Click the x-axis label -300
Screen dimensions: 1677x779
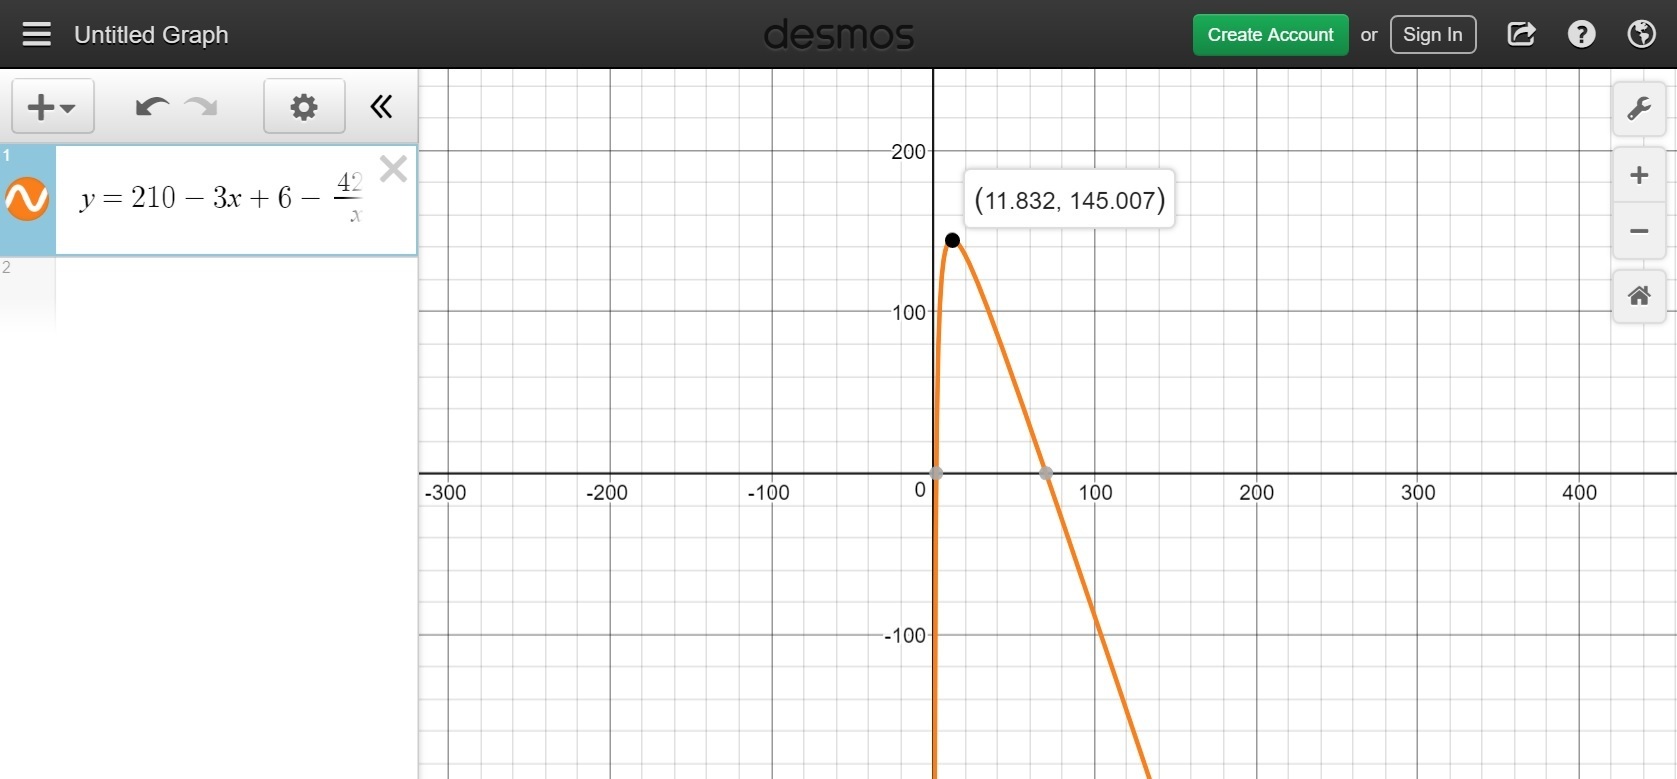coord(445,492)
